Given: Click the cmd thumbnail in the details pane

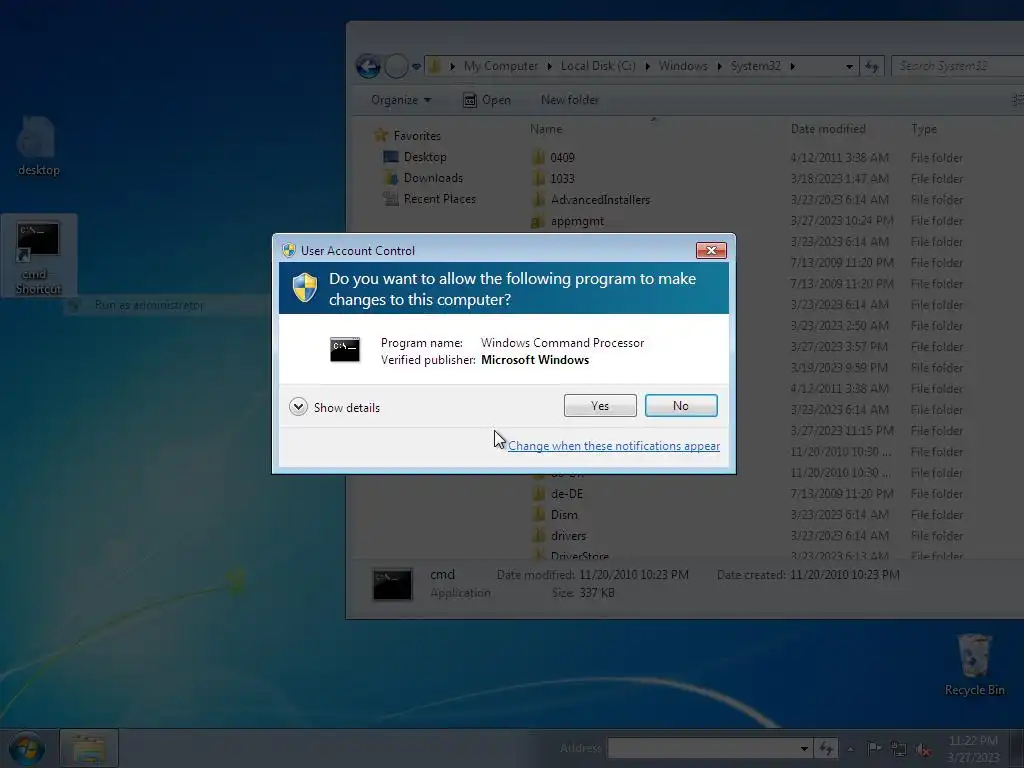Looking at the screenshot, I should [x=392, y=584].
